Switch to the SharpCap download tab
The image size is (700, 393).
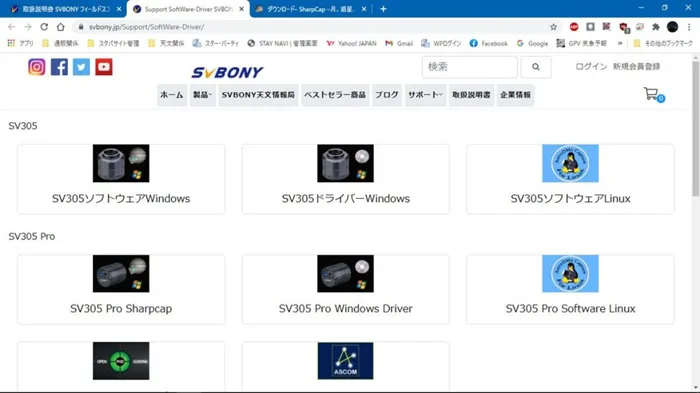[x=311, y=9]
